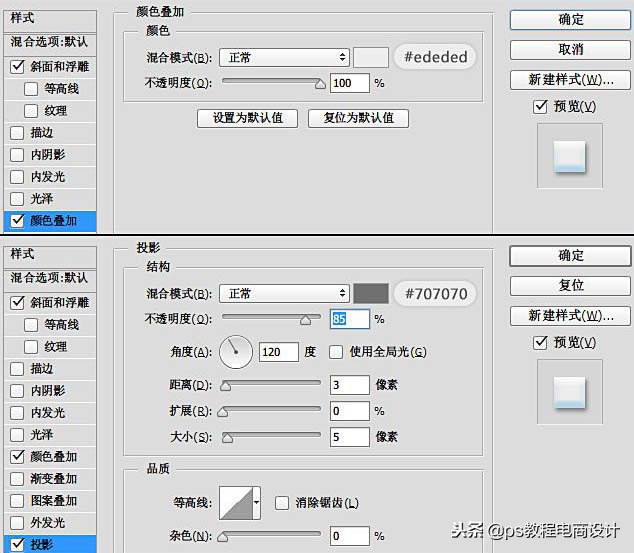Click style preview thumbnail in top dialog
Viewport: 634px width, 553px height.
point(570,156)
